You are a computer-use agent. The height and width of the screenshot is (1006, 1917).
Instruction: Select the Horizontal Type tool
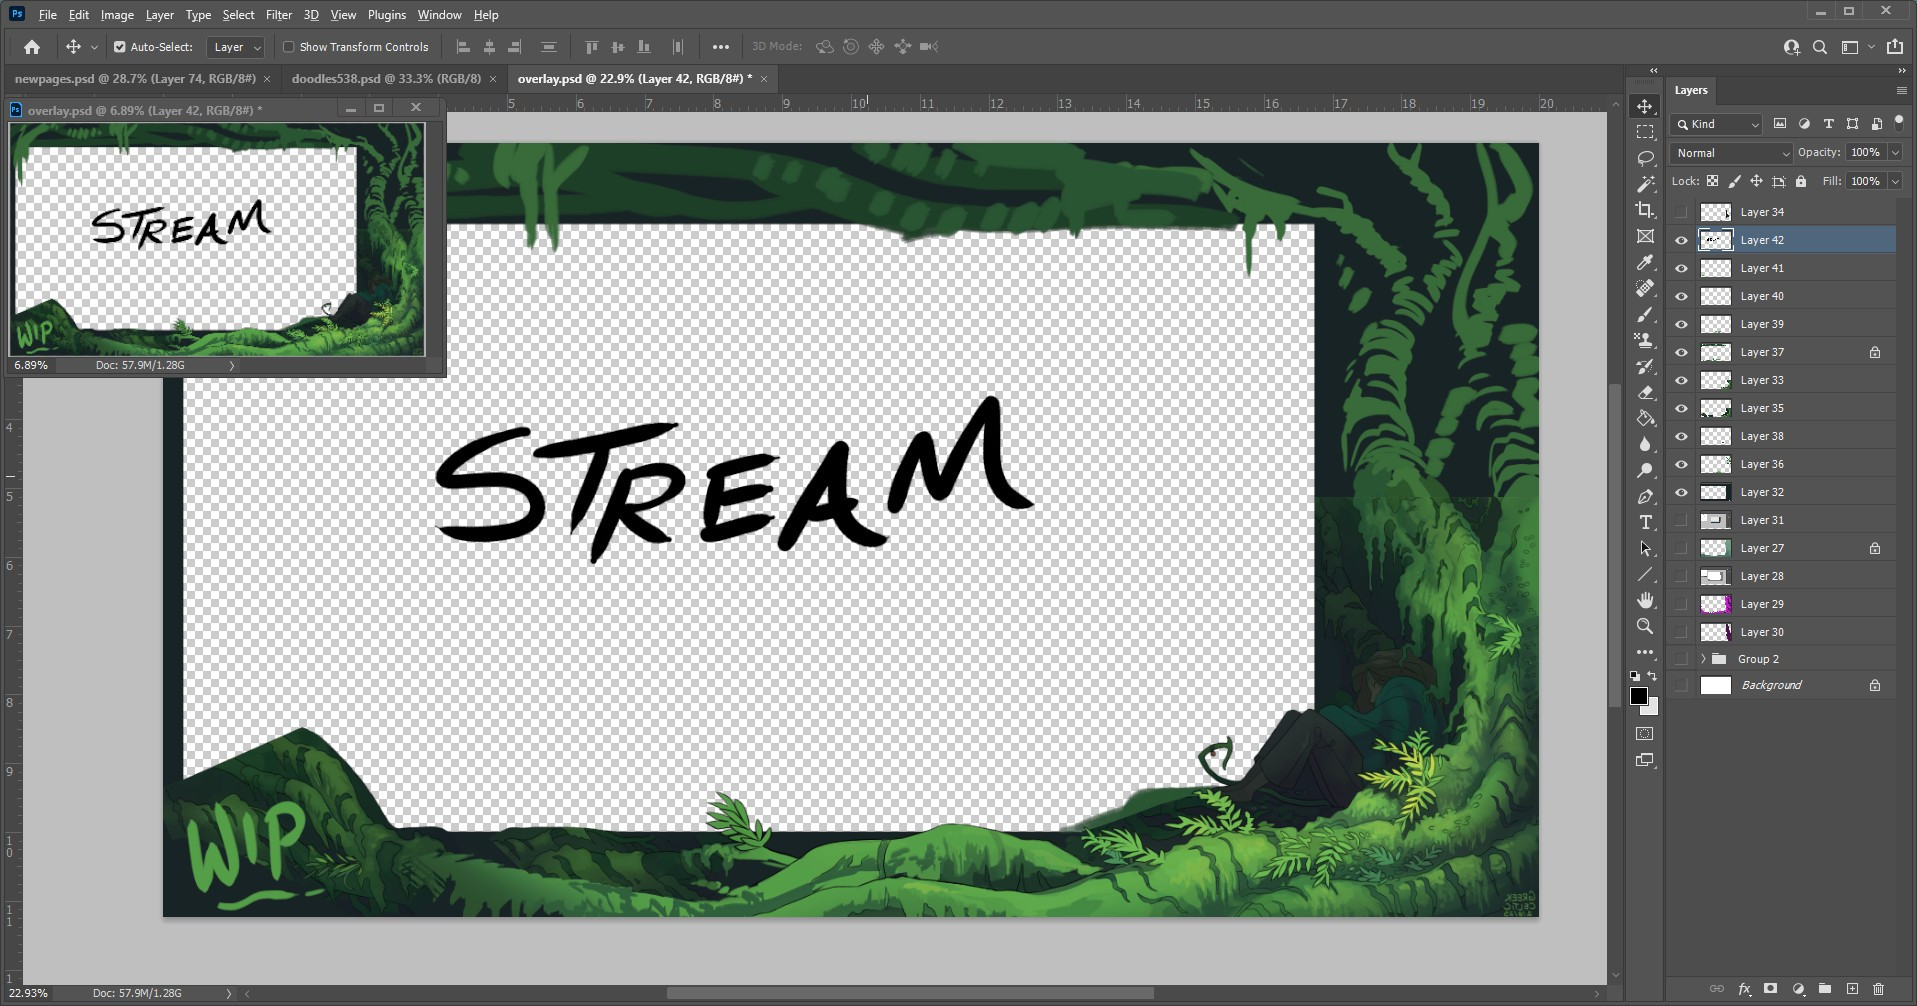[1645, 522]
